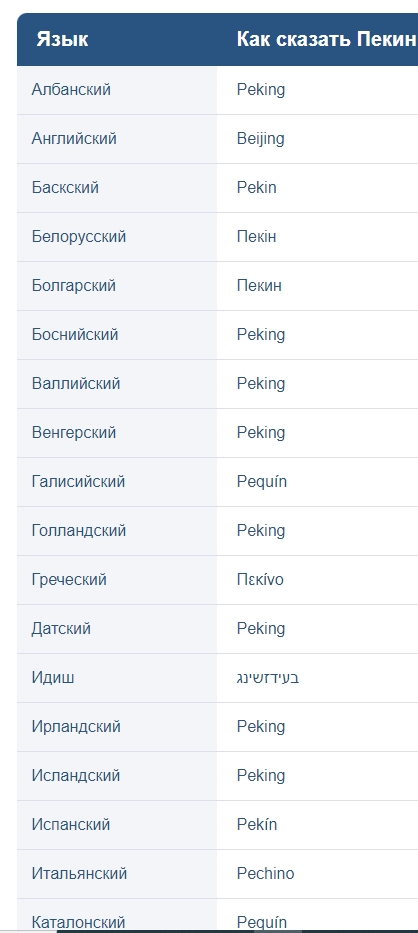Click the Greek translation Πεκίνο
The width and height of the screenshot is (418, 933).
260,580
